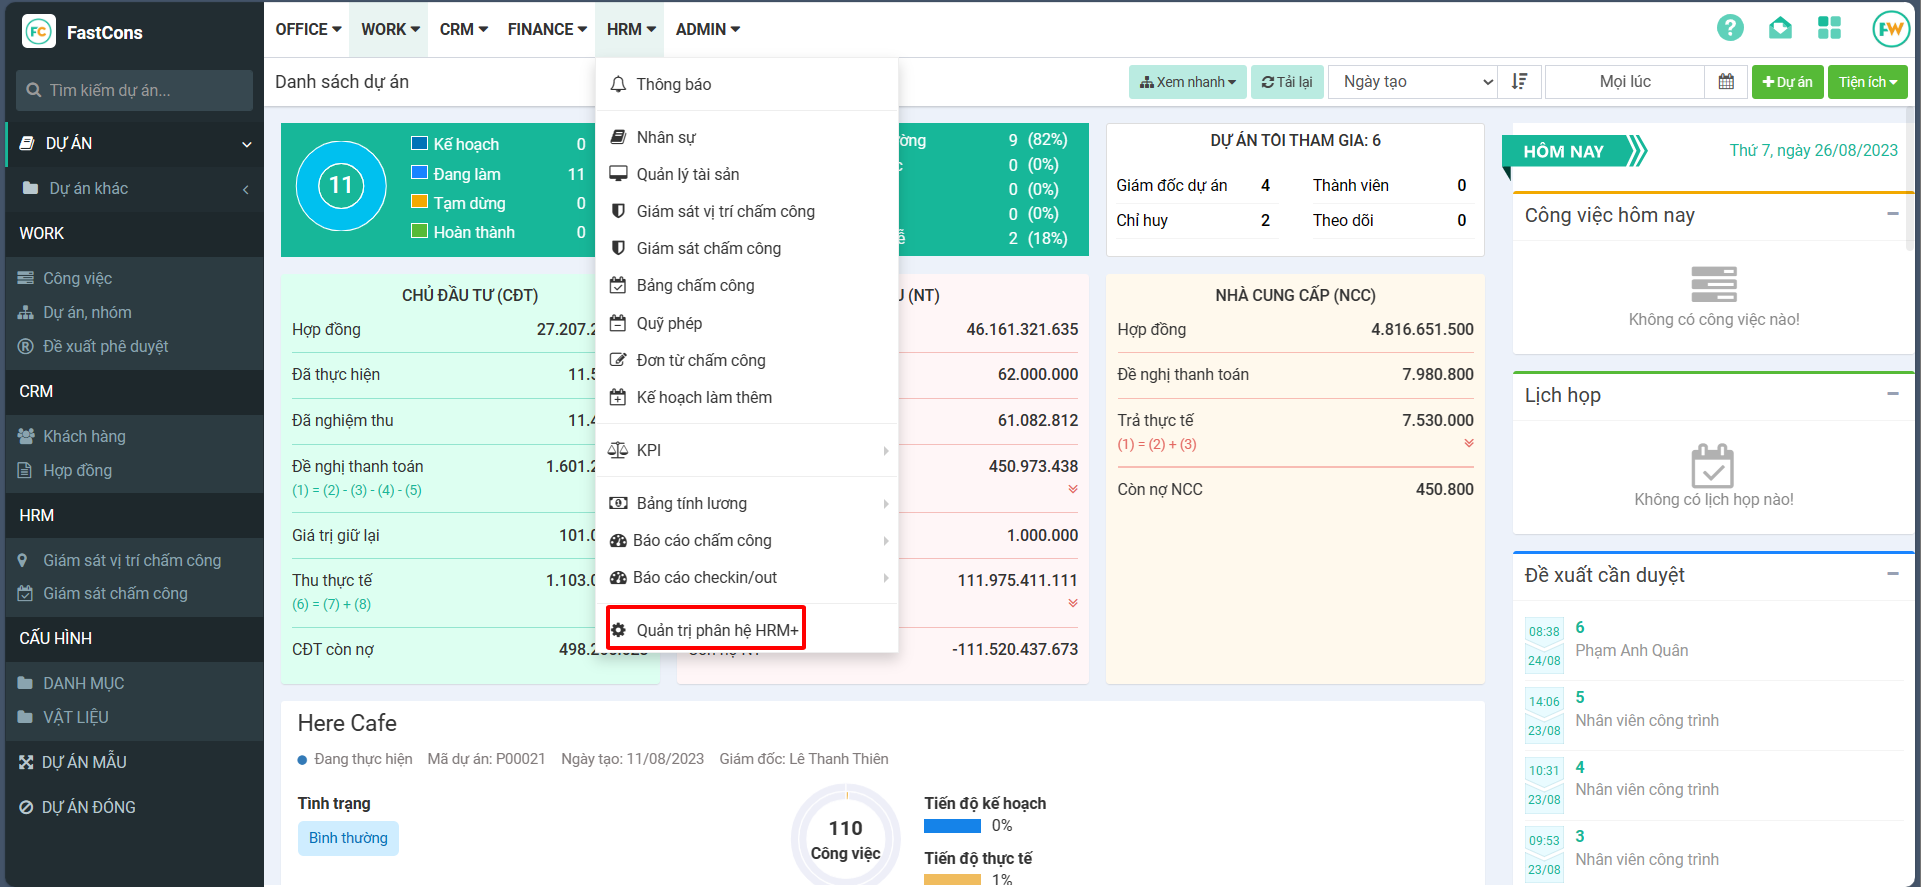
Task: Click the FastCons logo icon
Action: tap(39, 32)
